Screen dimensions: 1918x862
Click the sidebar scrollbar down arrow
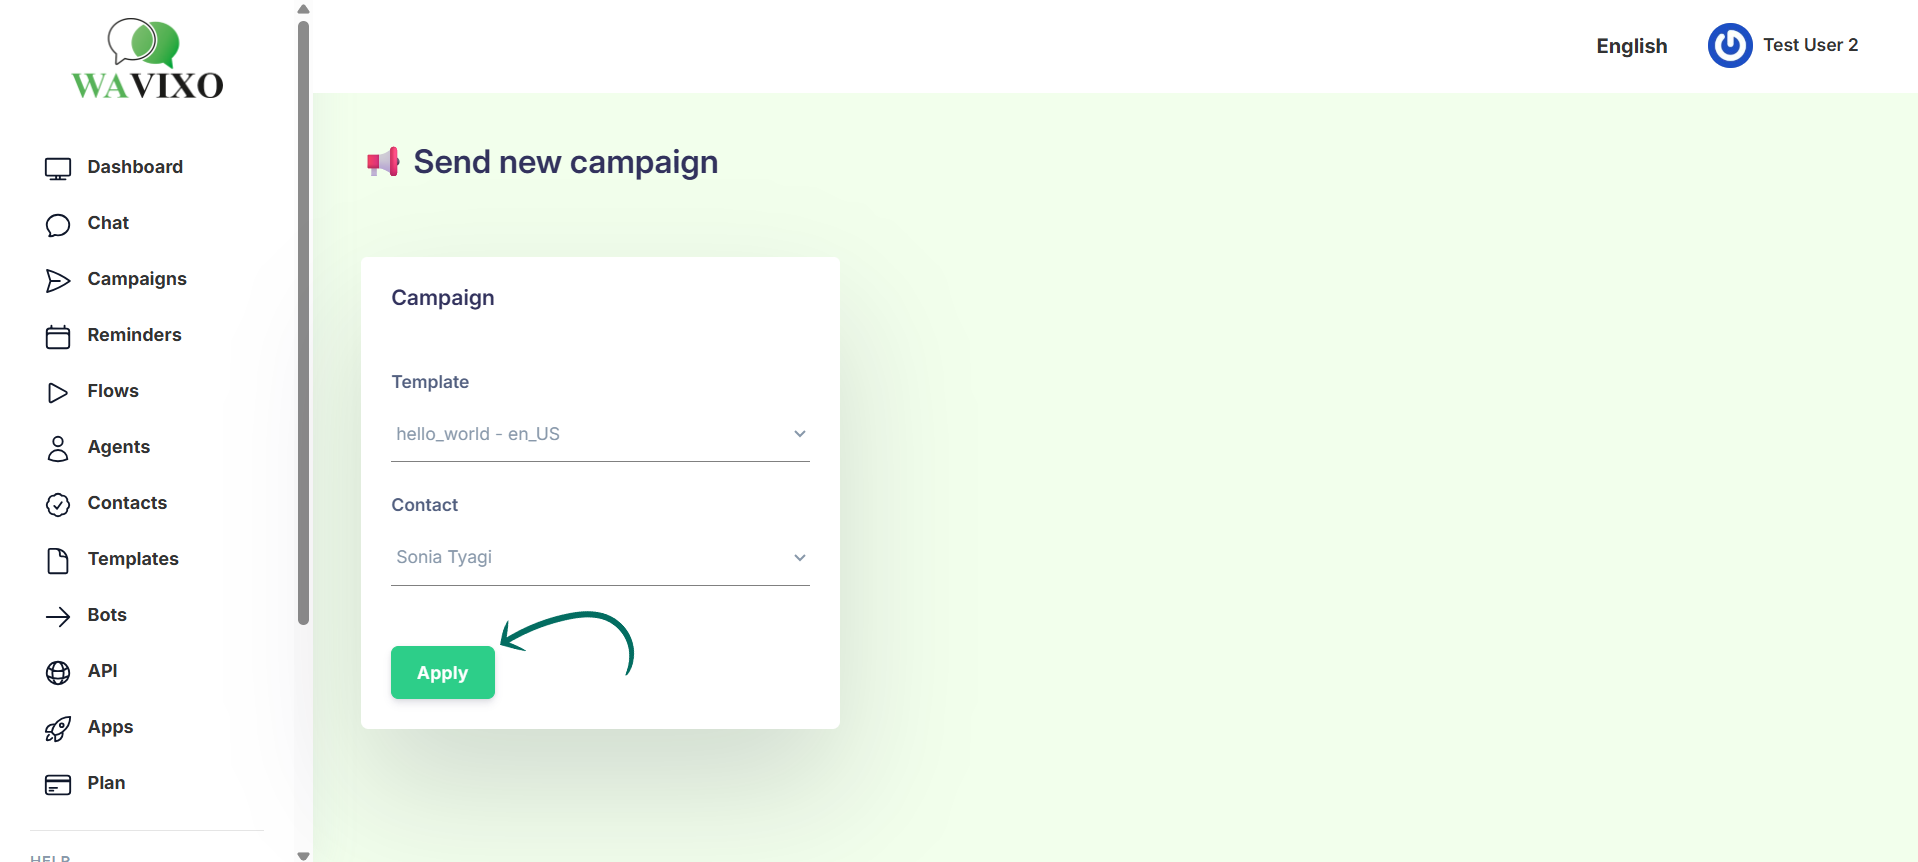tap(304, 855)
